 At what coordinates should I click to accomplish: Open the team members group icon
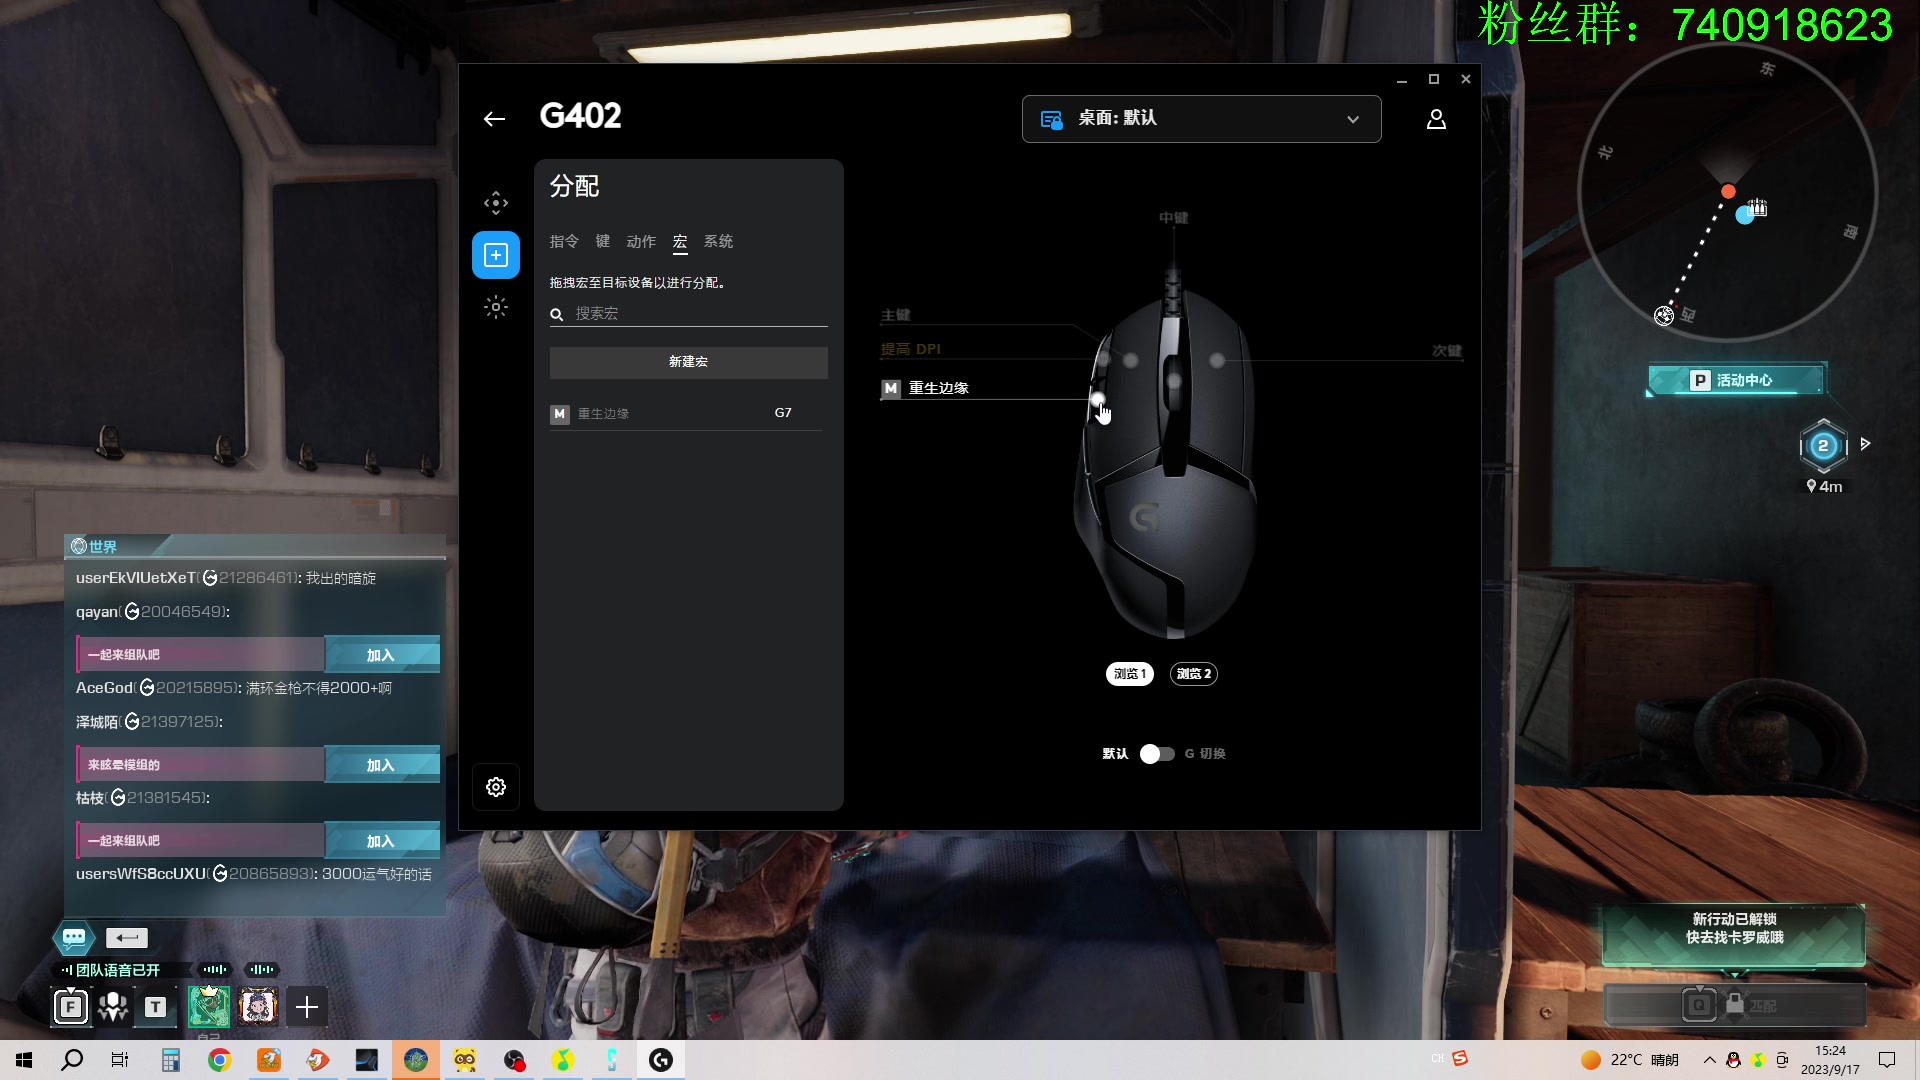(113, 1007)
